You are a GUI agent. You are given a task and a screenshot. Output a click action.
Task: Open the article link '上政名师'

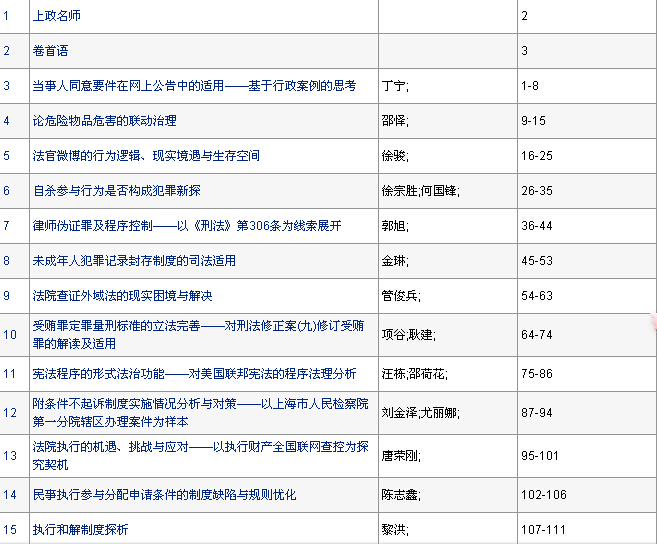(x=56, y=17)
